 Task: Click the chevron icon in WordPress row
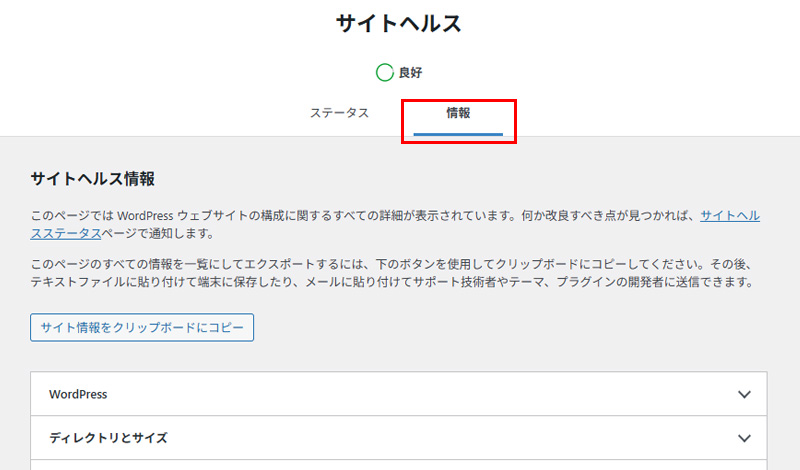[743, 394]
